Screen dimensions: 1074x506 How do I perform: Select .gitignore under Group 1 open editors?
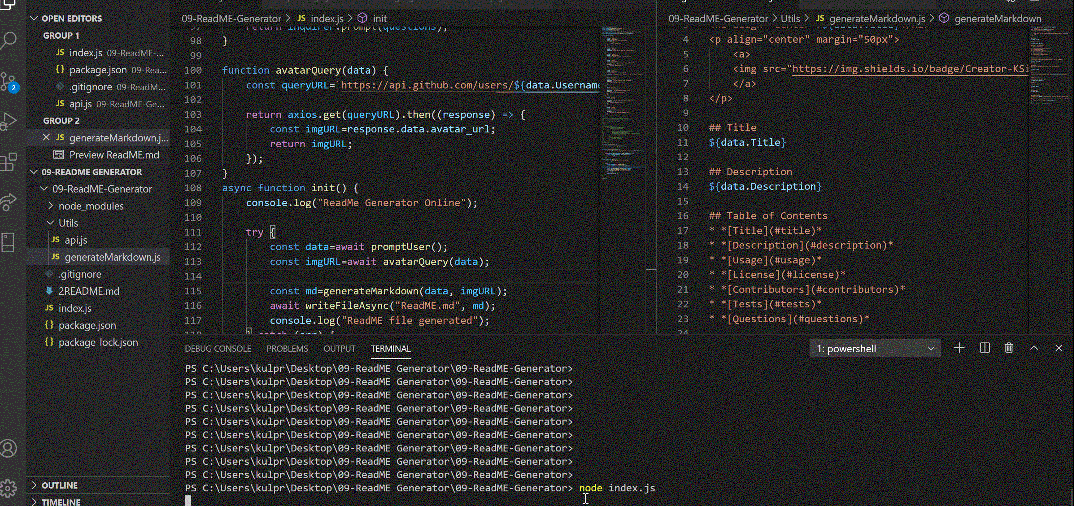(98, 87)
